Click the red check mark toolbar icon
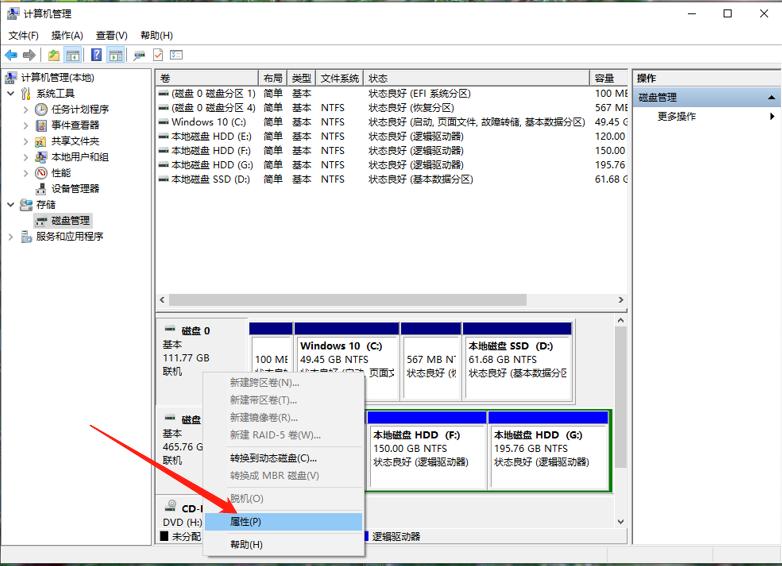This screenshot has width=782, height=566. [158, 55]
